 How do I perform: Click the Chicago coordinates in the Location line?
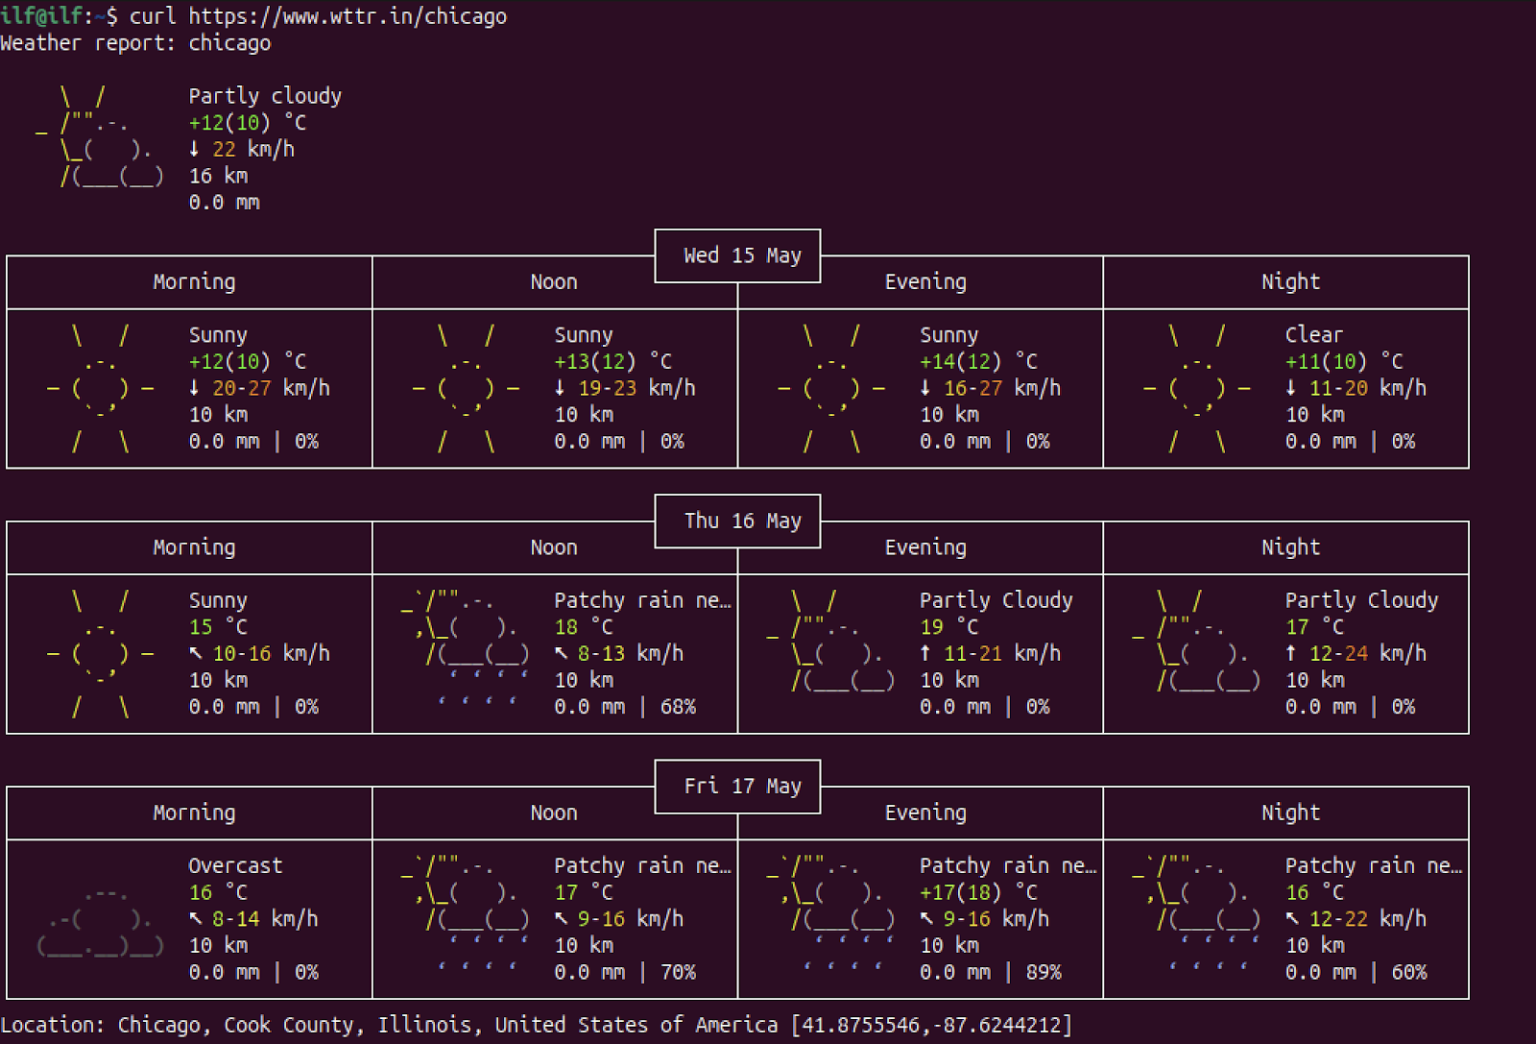(x=931, y=1025)
